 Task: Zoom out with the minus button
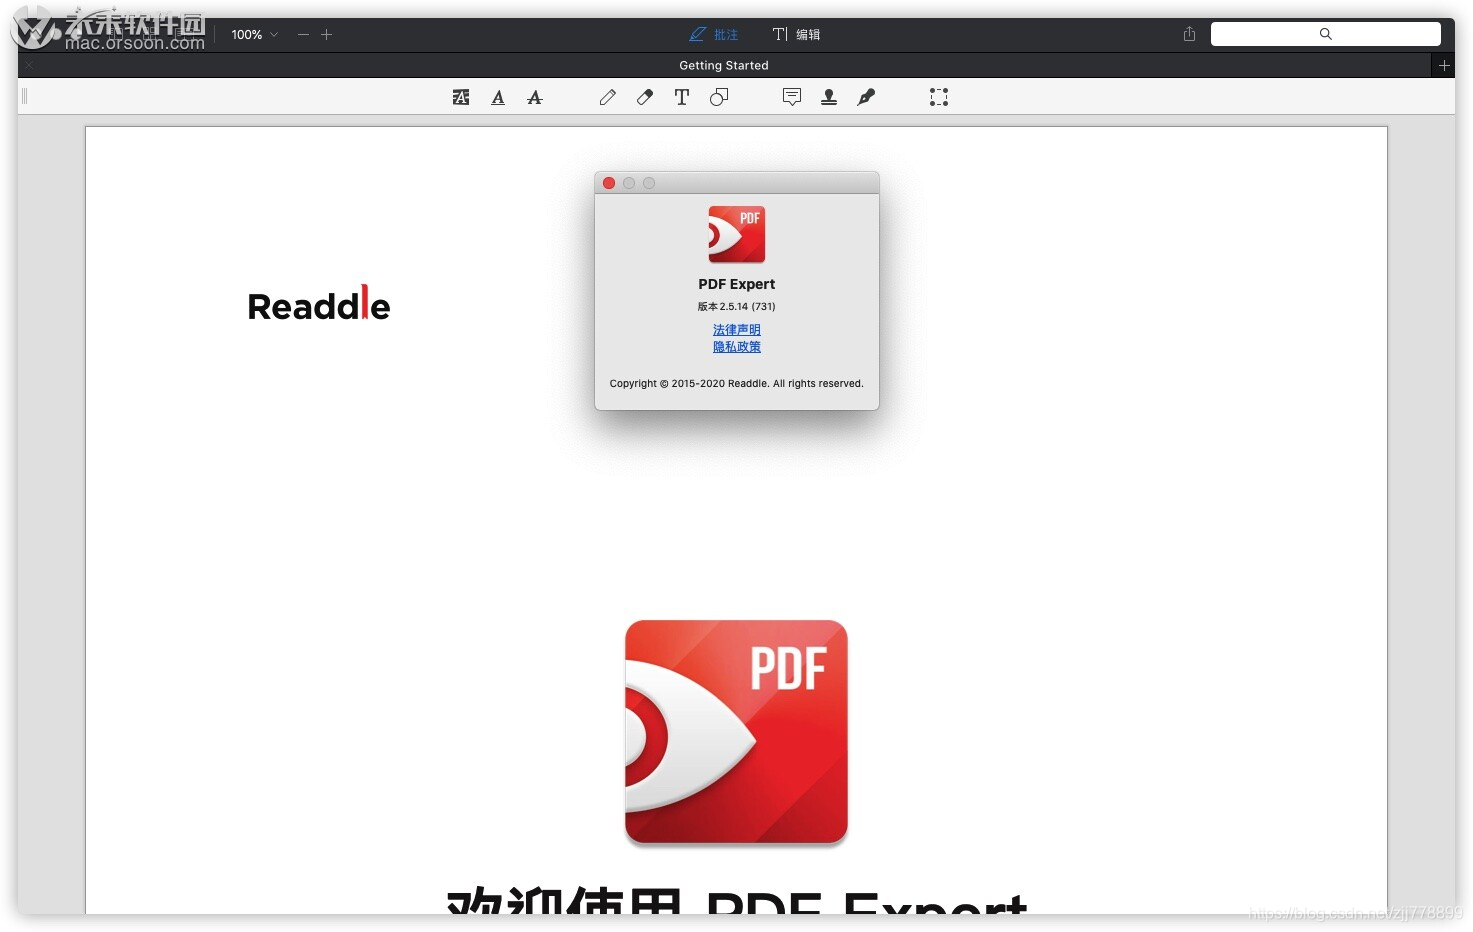coord(303,34)
